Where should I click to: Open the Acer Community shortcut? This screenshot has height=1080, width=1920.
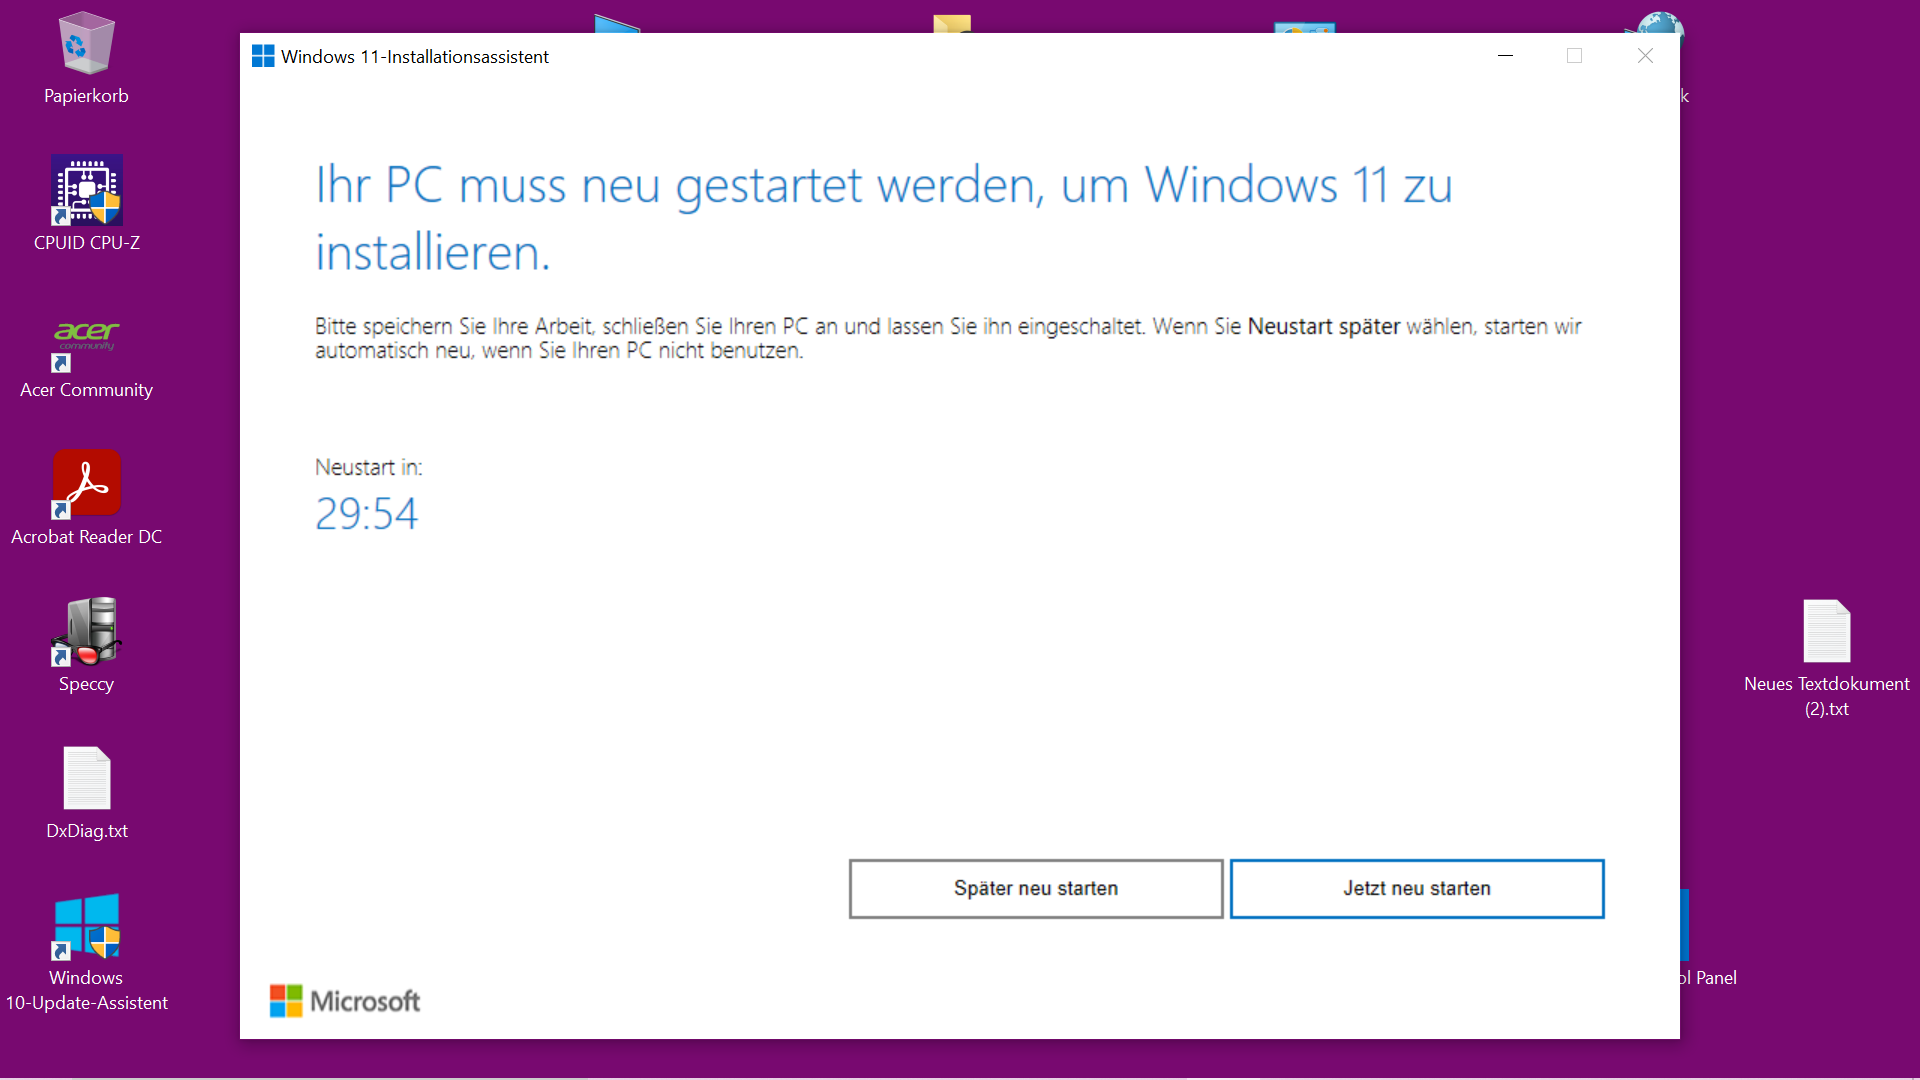click(x=86, y=340)
